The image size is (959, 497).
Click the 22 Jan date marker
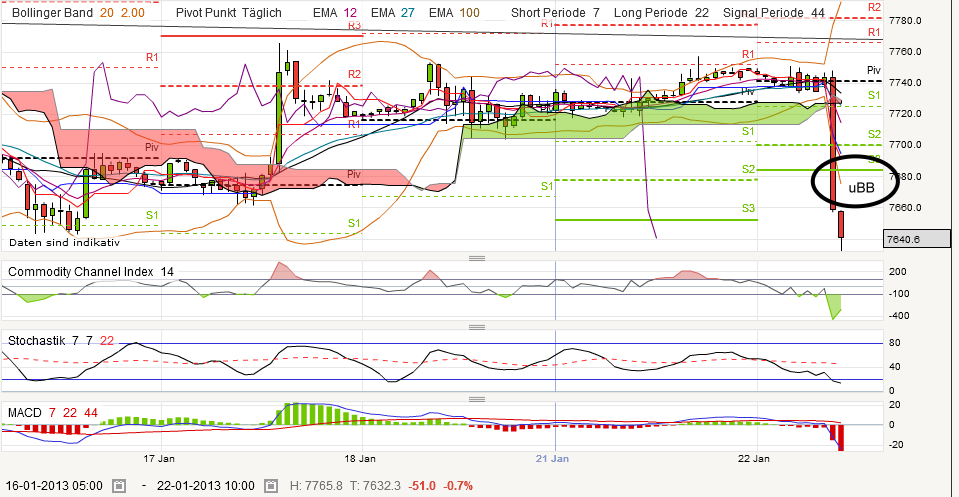coord(754,458)
